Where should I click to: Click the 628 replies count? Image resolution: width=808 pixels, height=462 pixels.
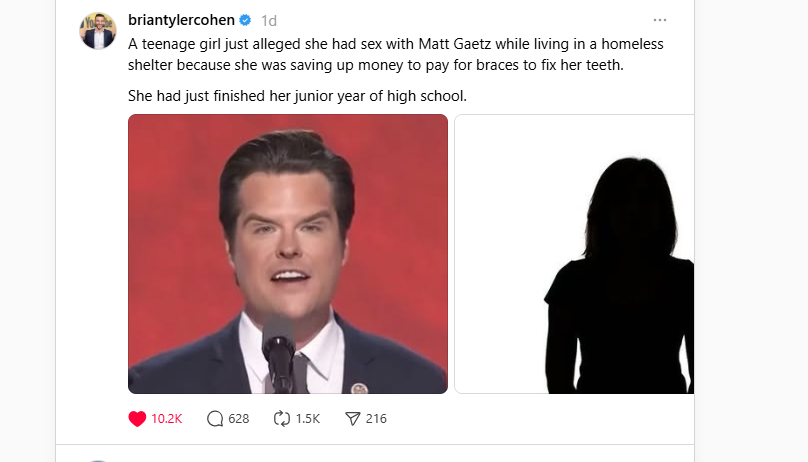[x=238, y=419]
